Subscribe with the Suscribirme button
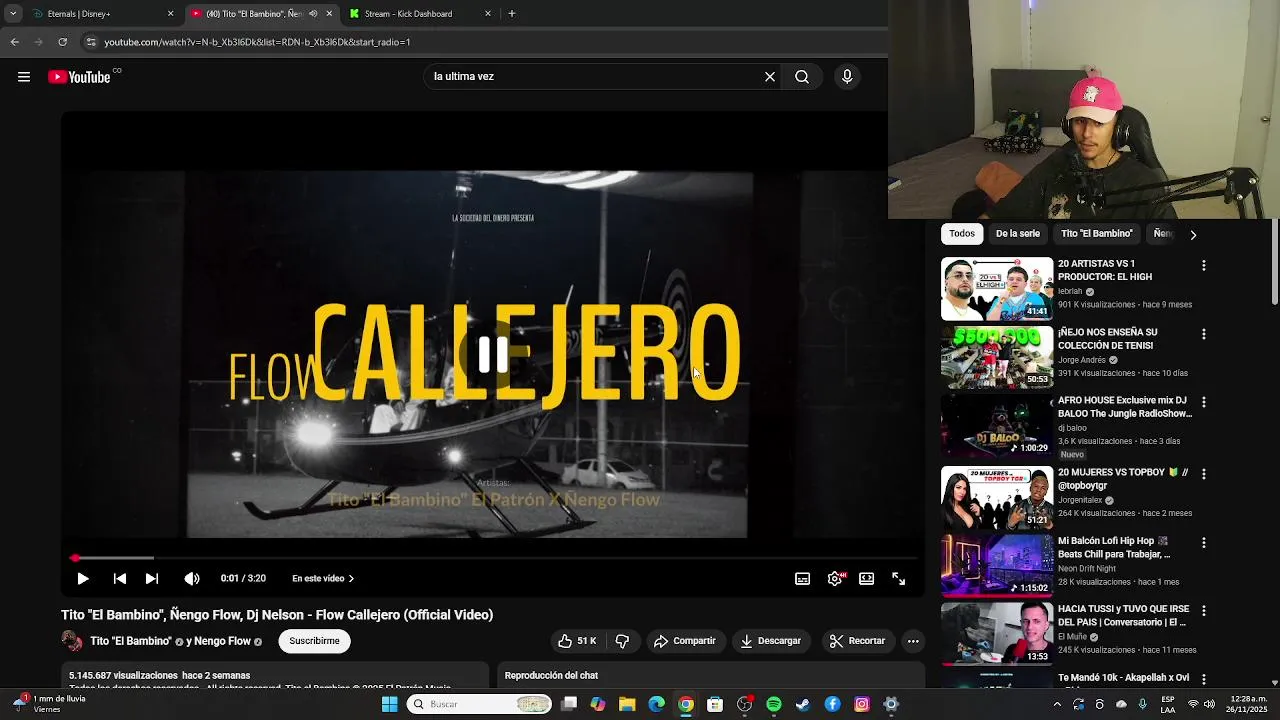1280x720 pixels. point(314,641)
